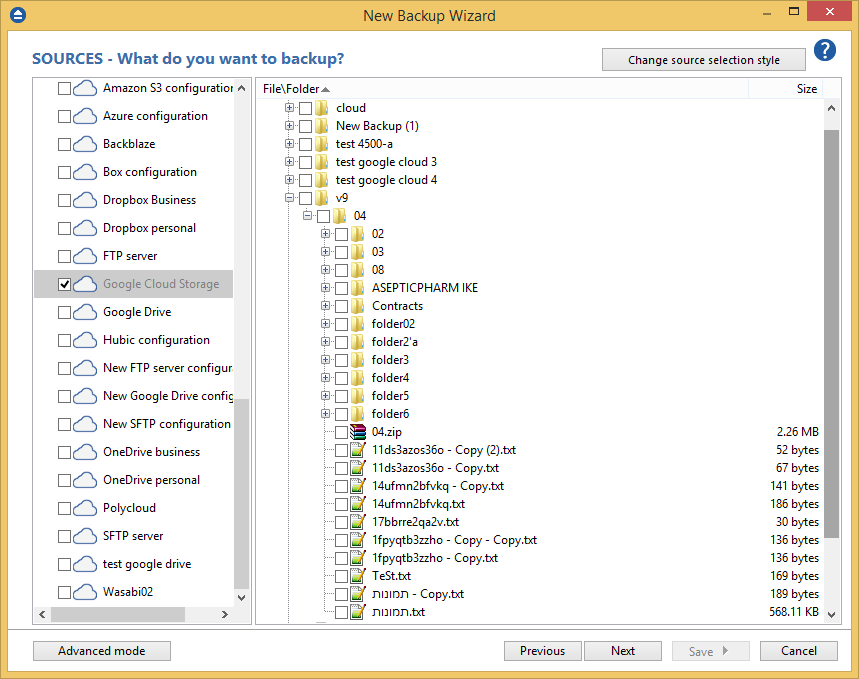Select the folder2'a tree row
The width and height of the screenshot is (859, 679).
click(x=394, y=342)
